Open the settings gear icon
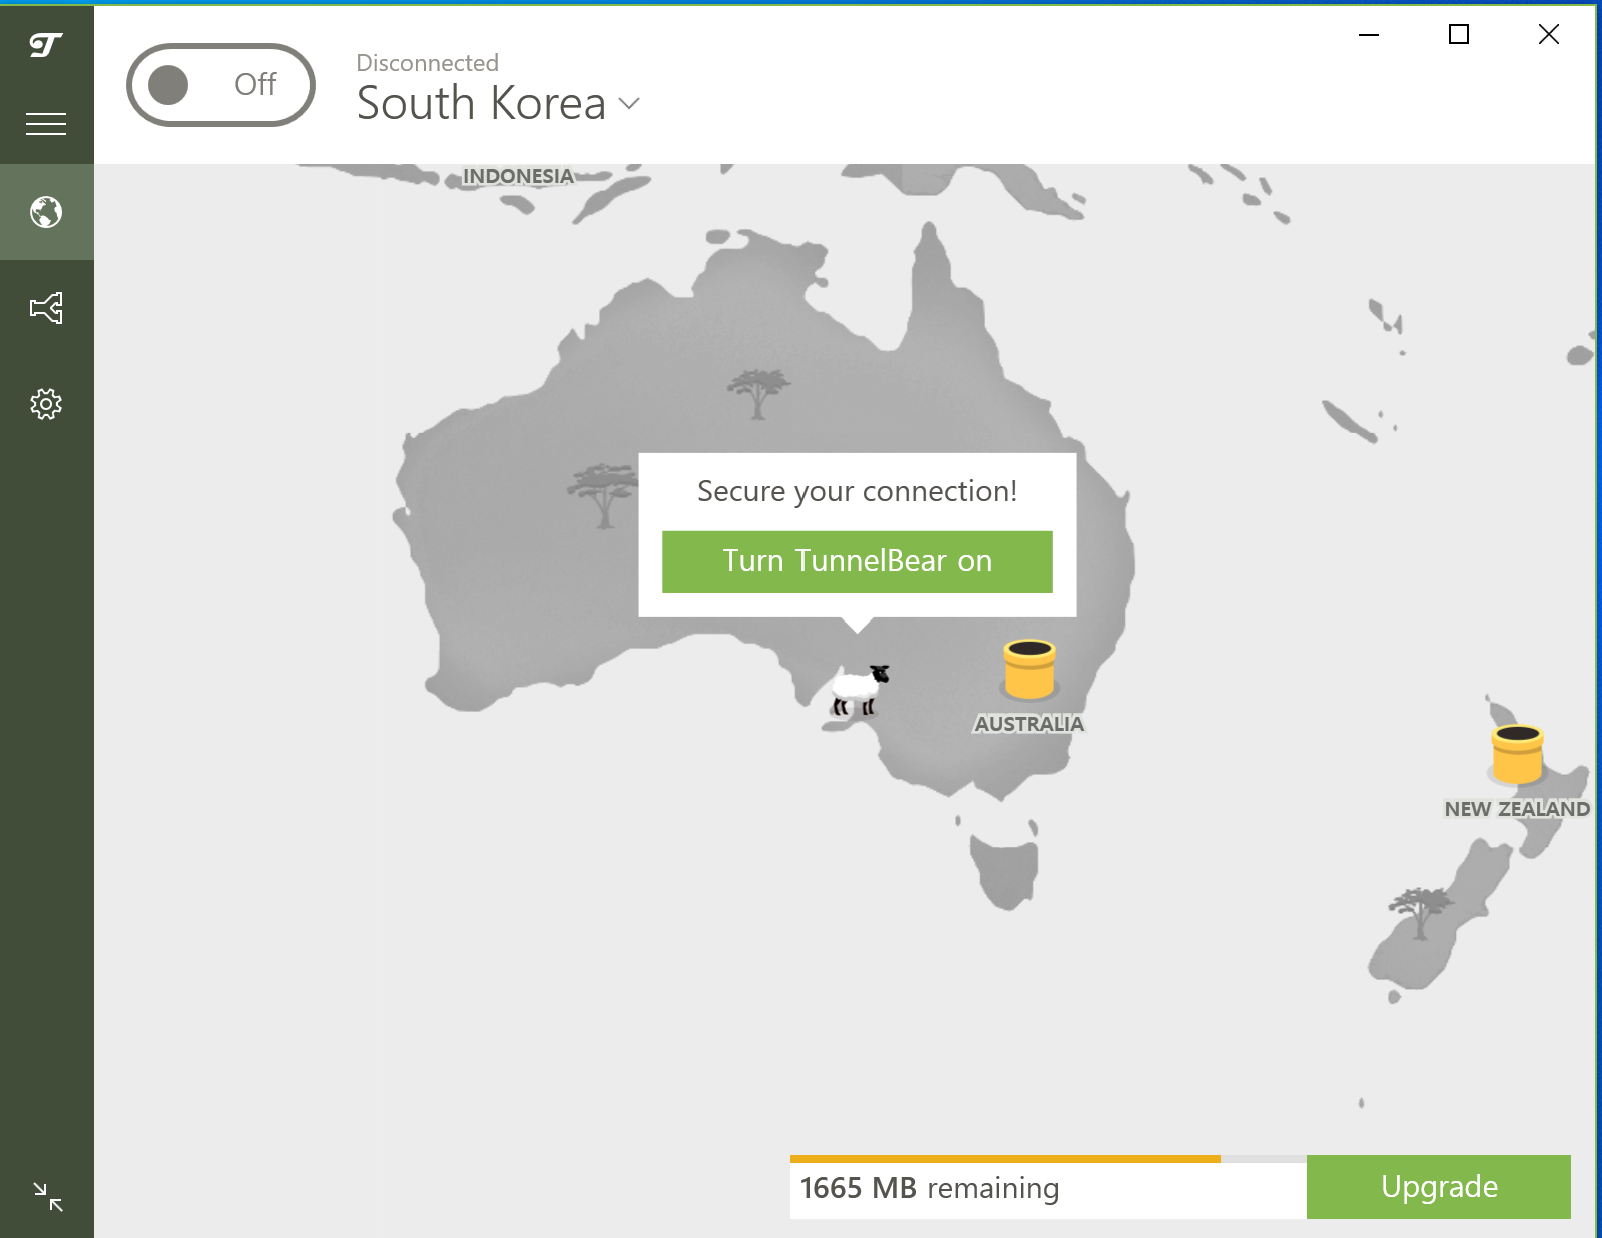 46,404
